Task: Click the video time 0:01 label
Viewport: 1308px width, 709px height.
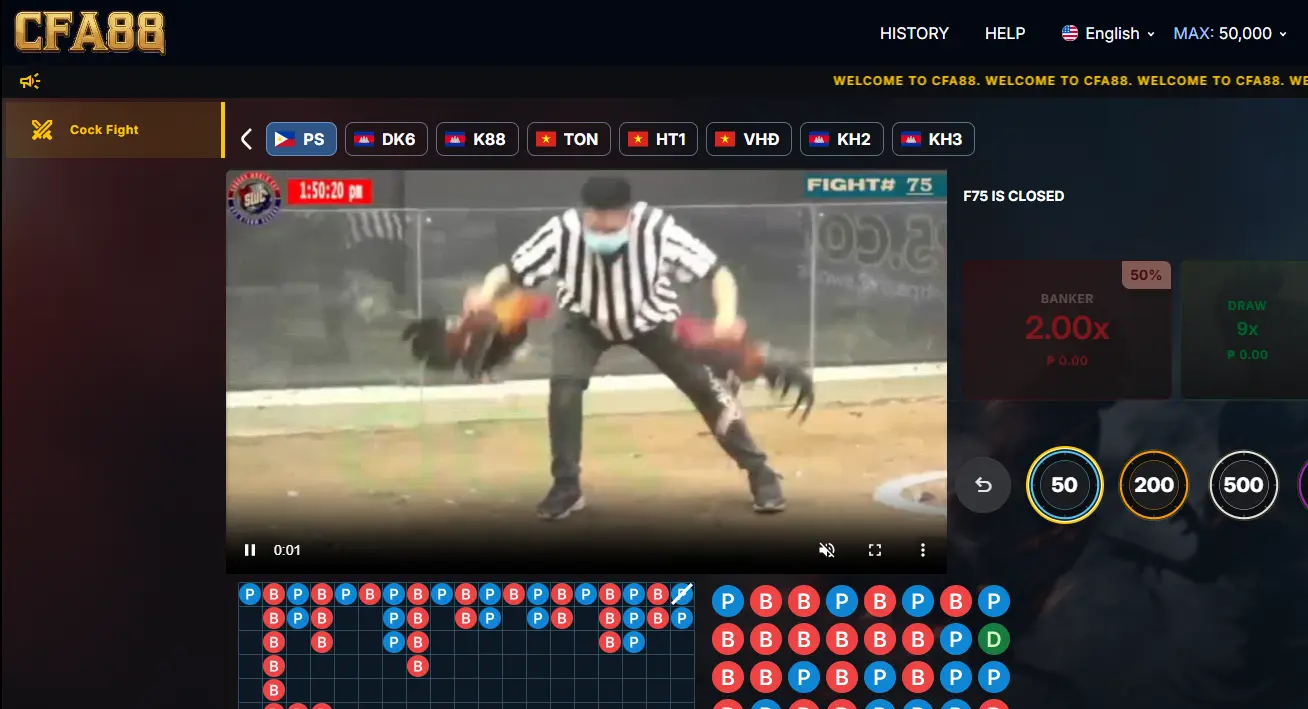Action: click(x=287, y=550)
